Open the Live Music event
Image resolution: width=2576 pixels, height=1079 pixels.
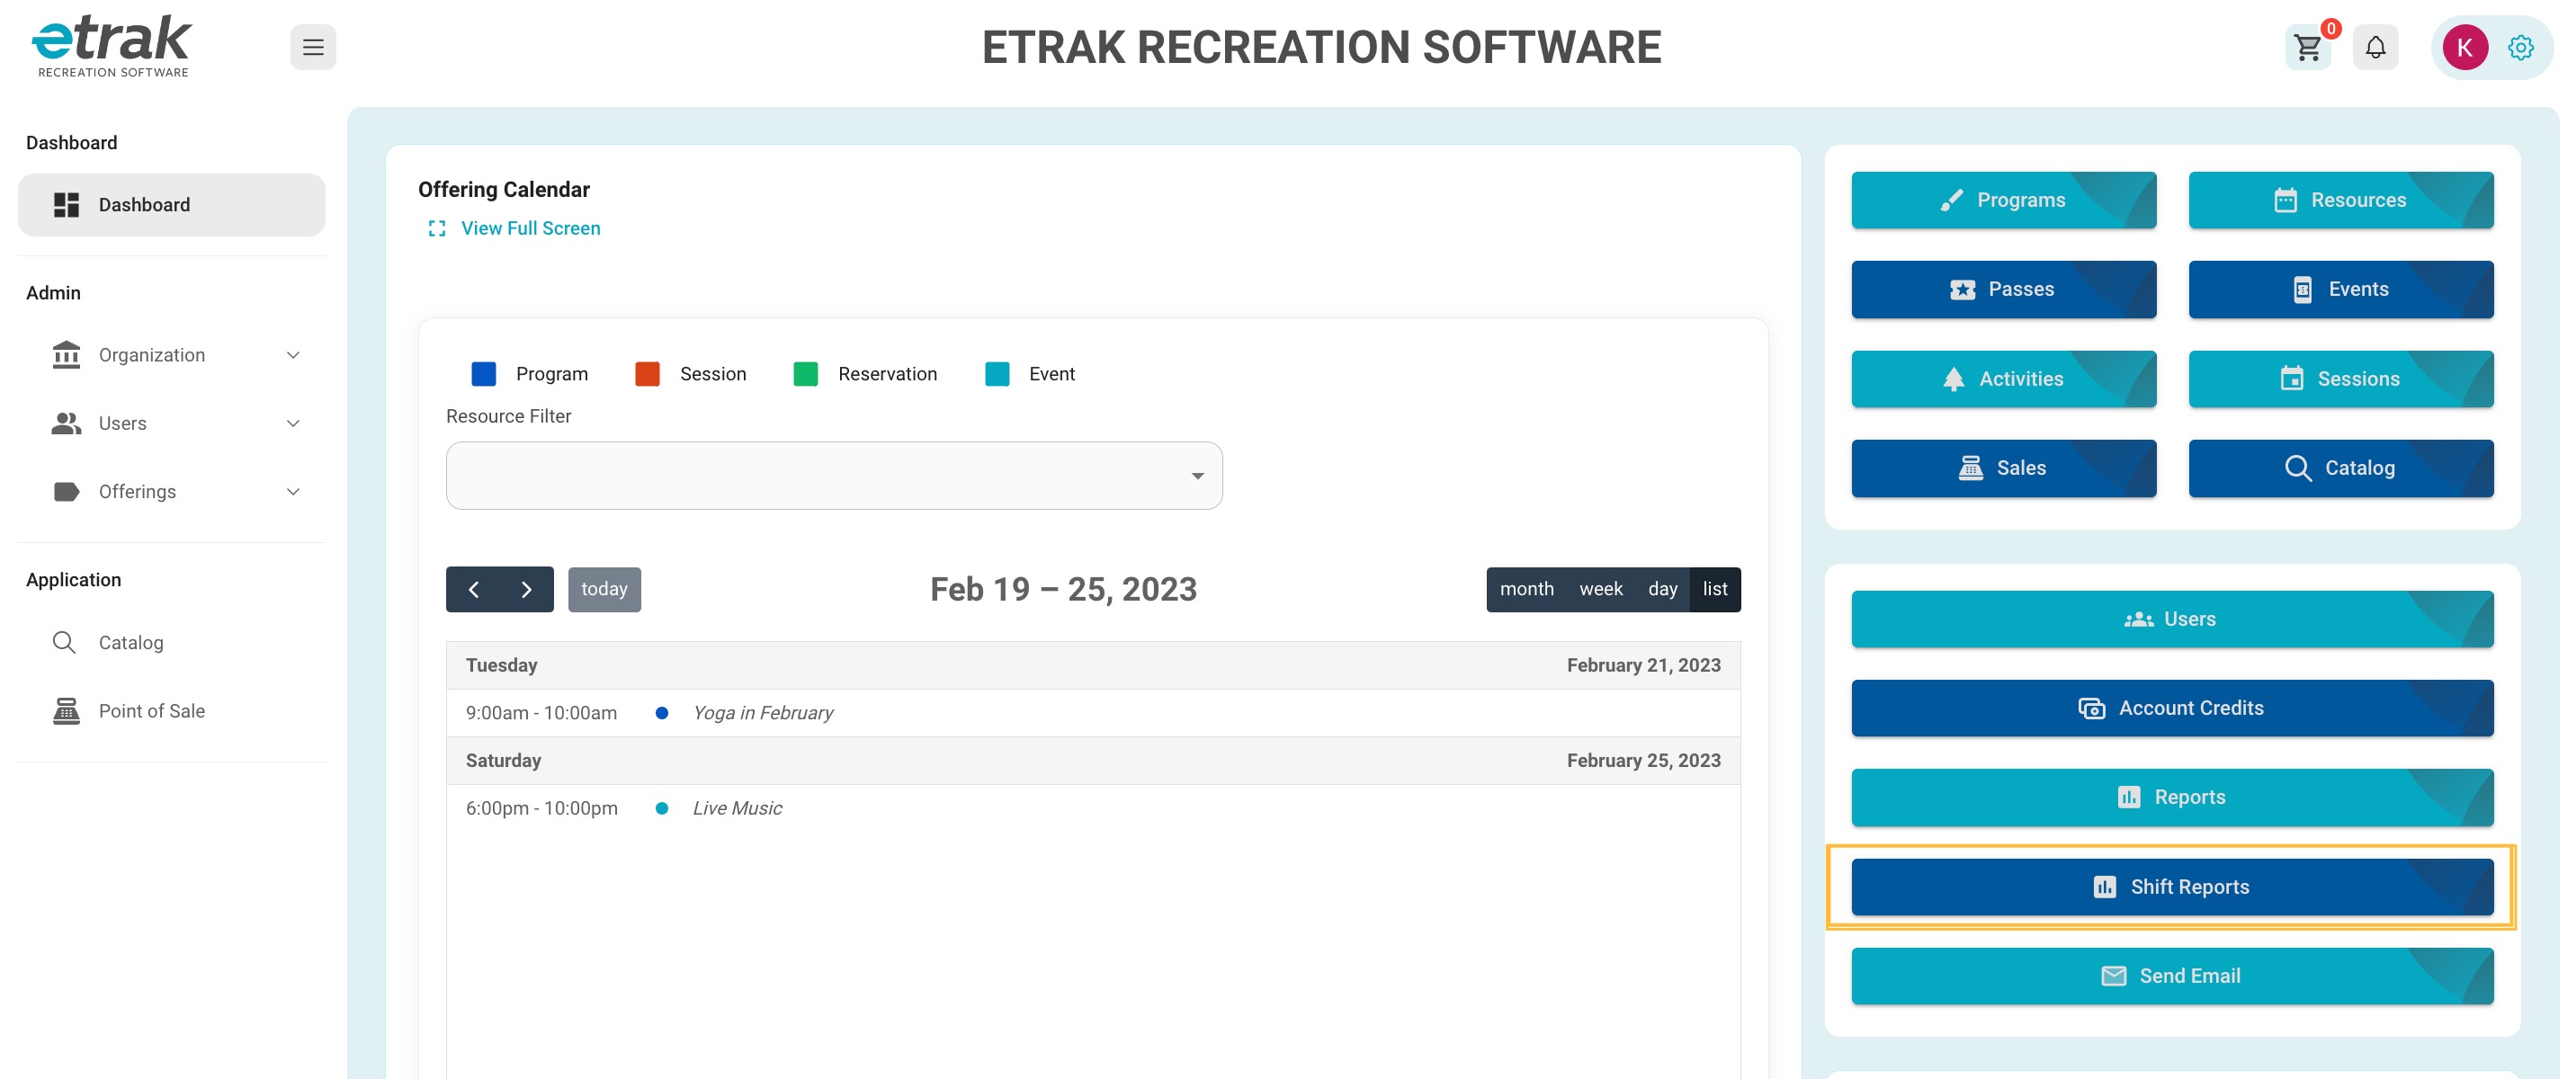pyautogui.click(x=737, y=808)
